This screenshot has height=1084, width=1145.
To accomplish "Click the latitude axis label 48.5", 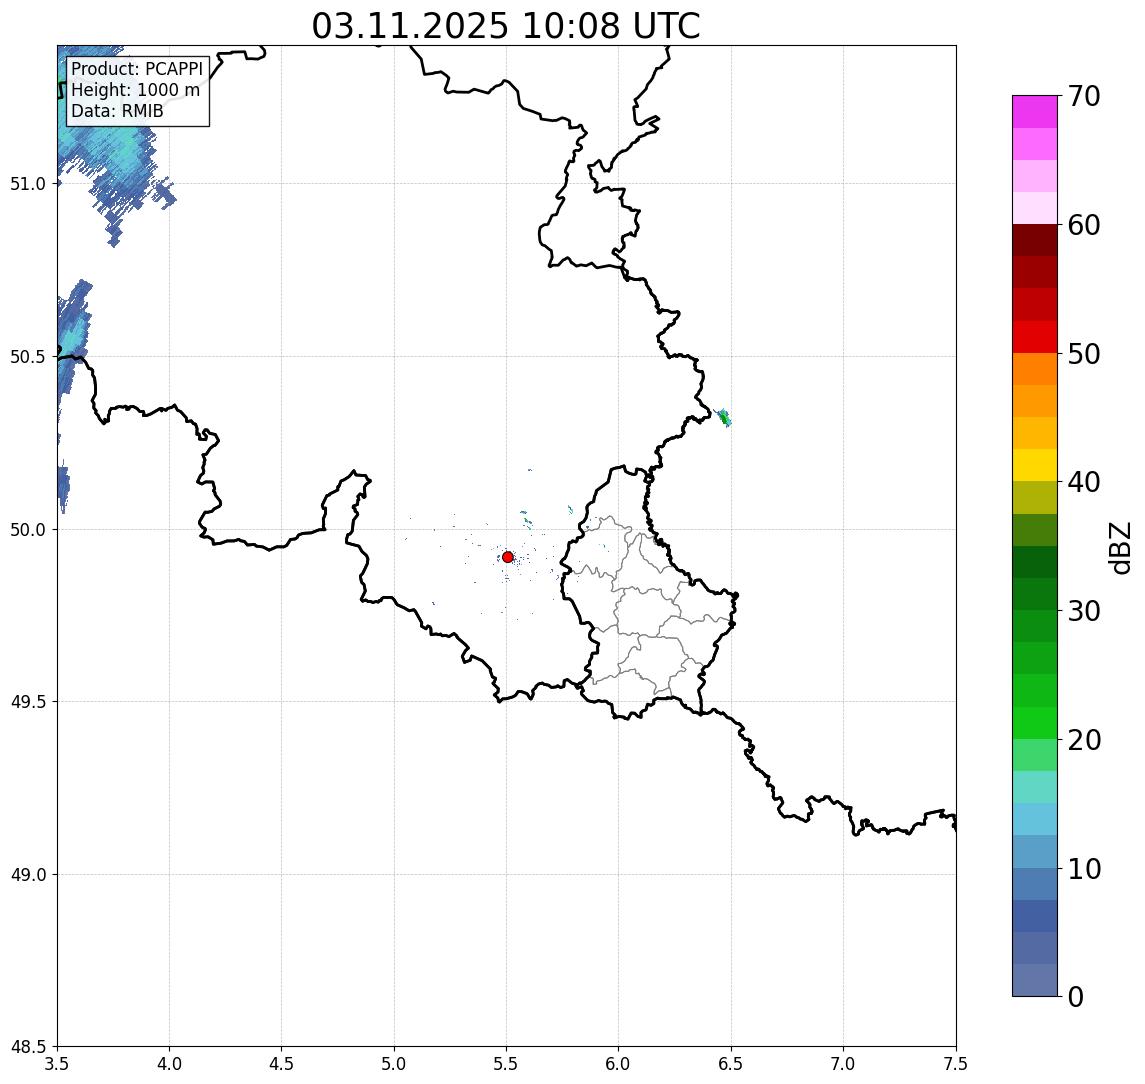I will [28, 1047].
